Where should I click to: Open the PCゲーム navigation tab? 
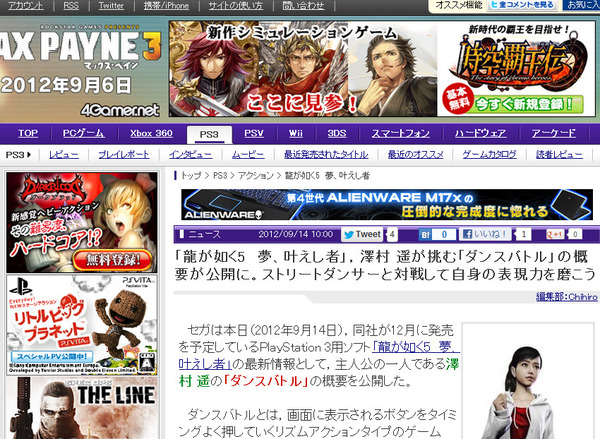pos(83,134)
